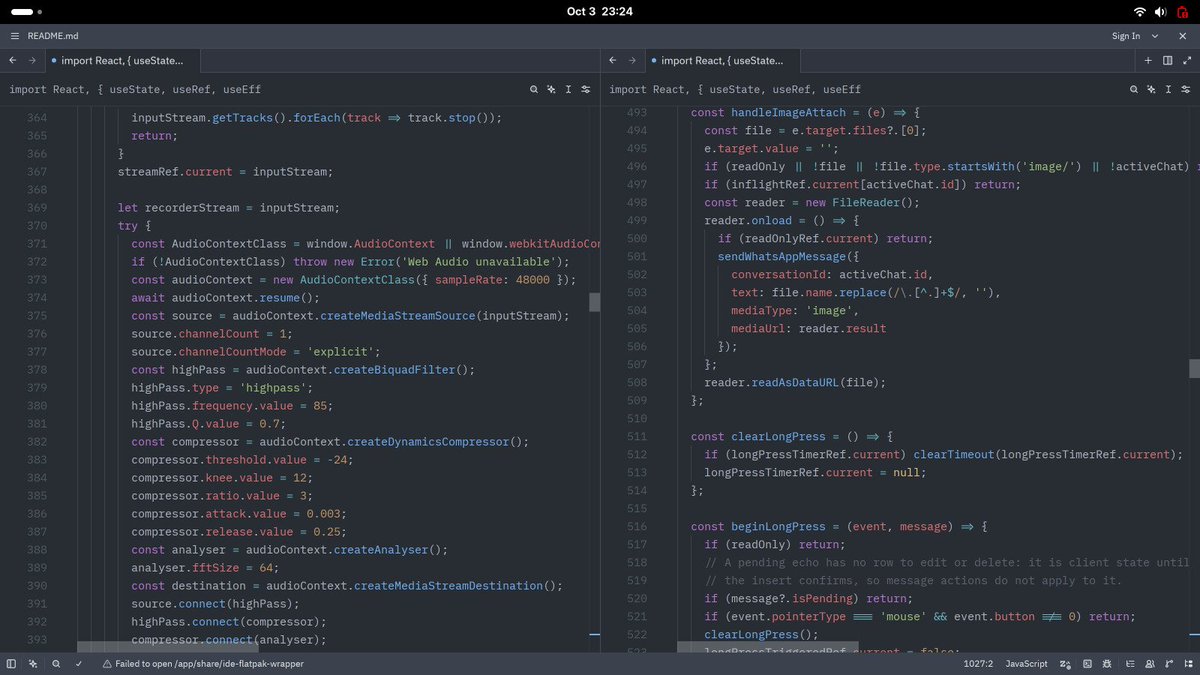
Task: Open the Oct 3 23:24 clock menu
Action: (x=600, y=11)
